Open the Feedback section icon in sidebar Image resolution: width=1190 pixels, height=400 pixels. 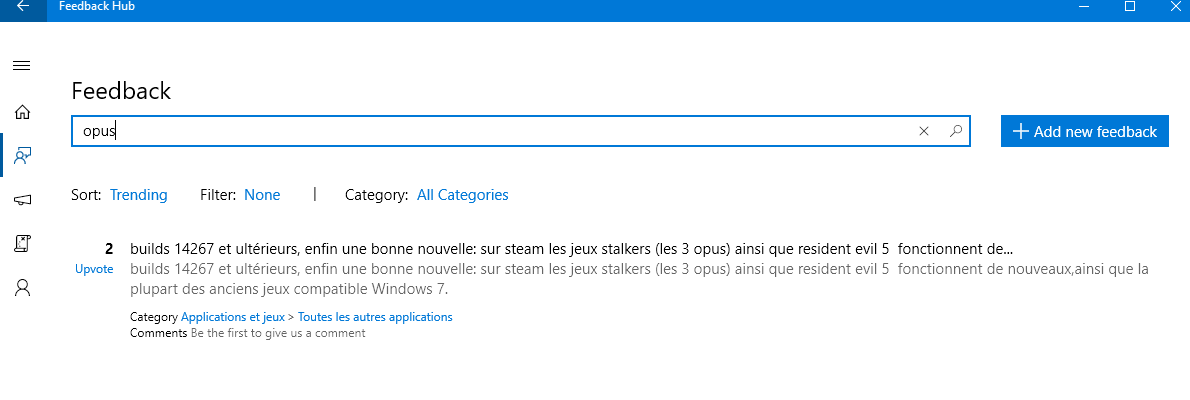pos(23,156)
